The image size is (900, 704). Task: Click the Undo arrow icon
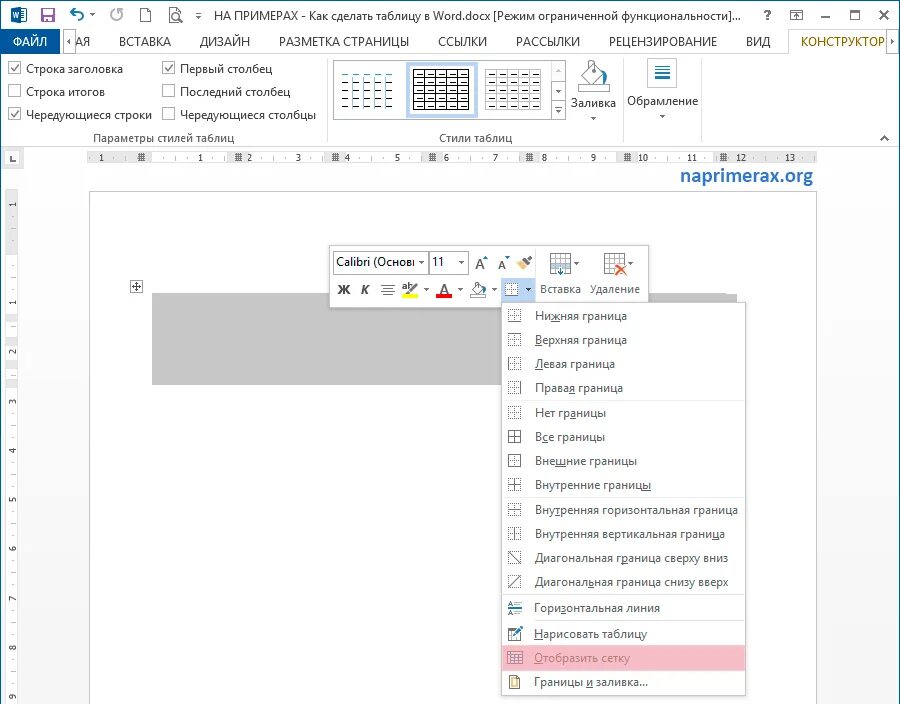pyautogui.click(x=76, y=14)
